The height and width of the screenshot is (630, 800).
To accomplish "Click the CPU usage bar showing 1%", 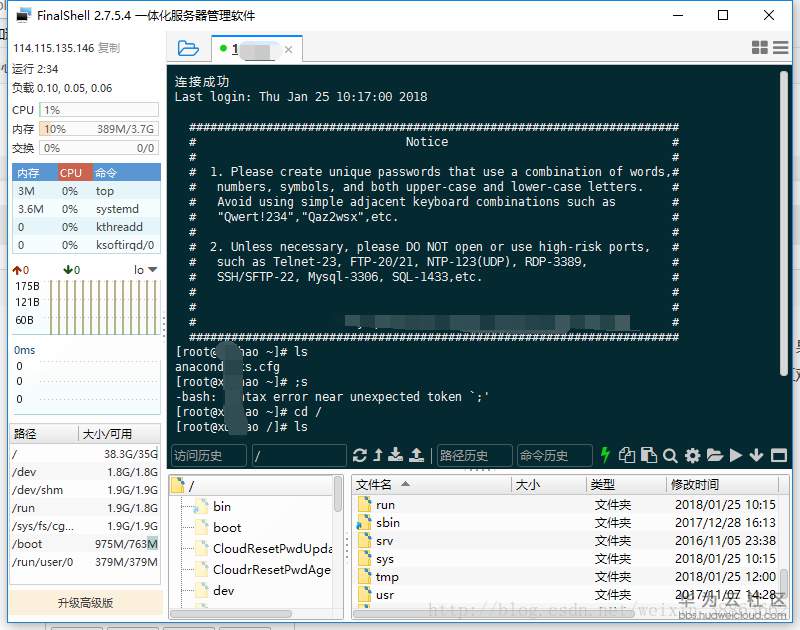I will coord(99,110).
